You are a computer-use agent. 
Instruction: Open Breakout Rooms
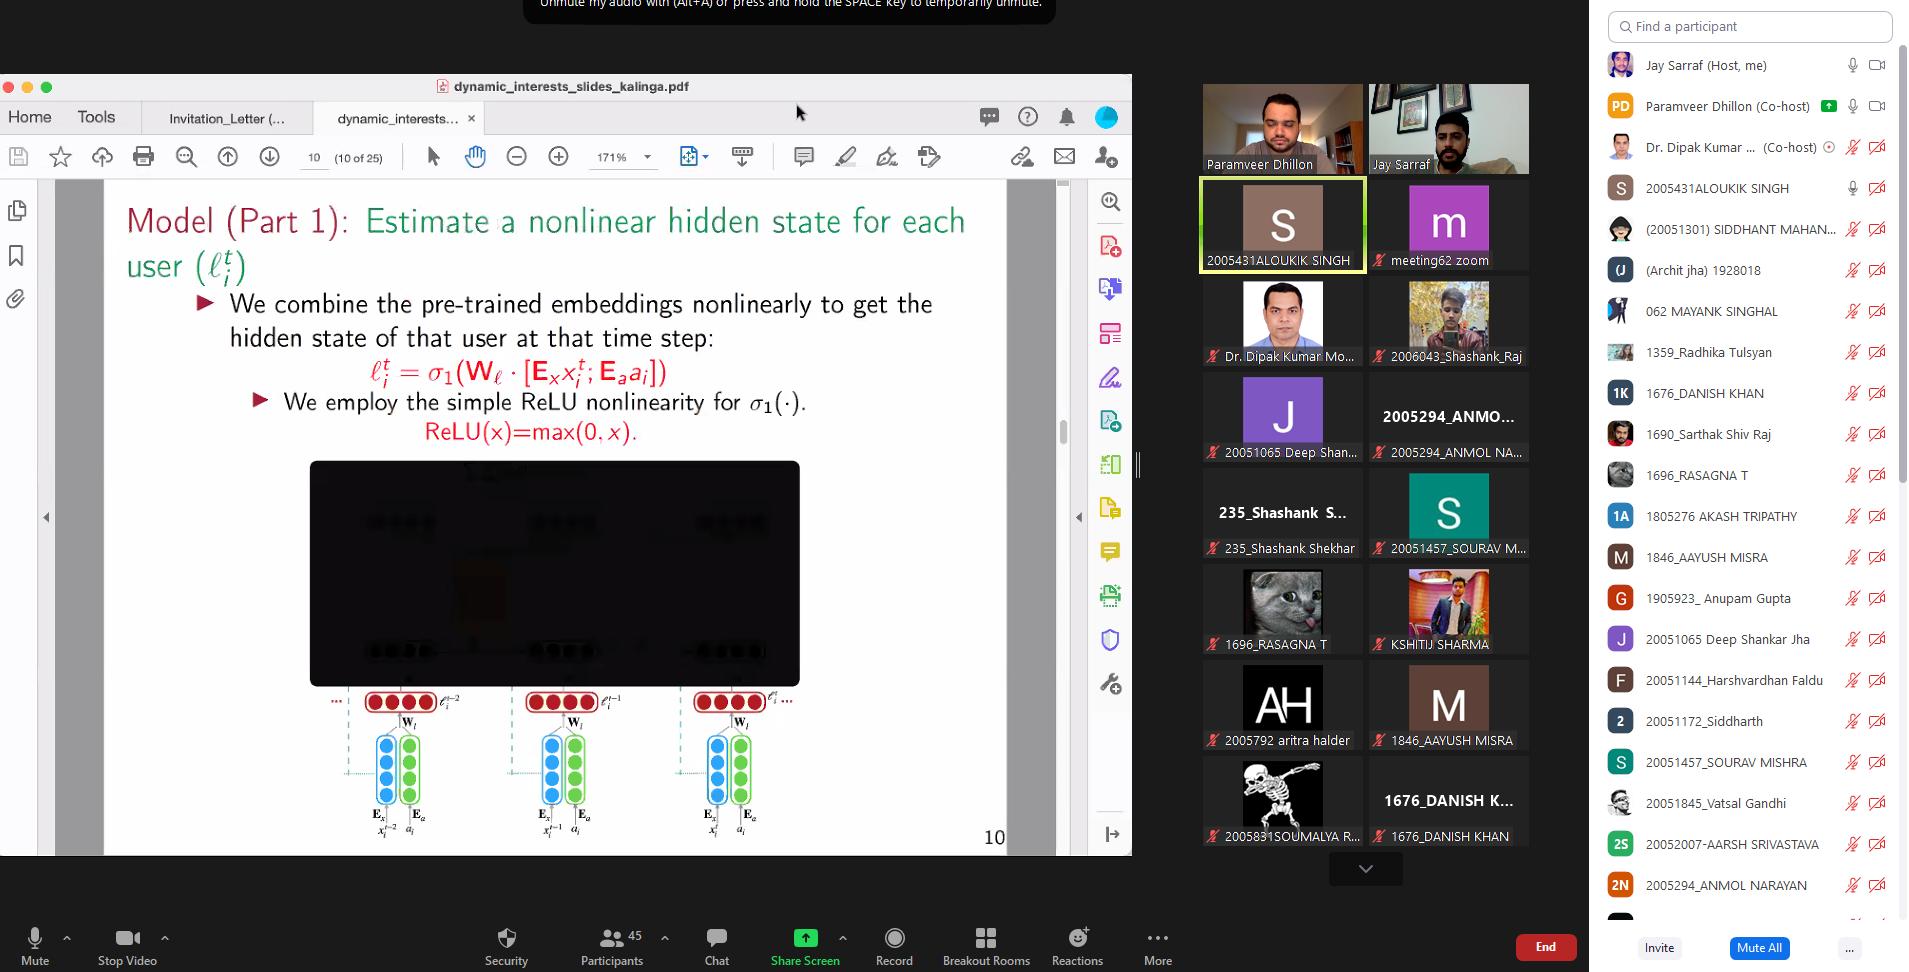(x=985, y=946)
